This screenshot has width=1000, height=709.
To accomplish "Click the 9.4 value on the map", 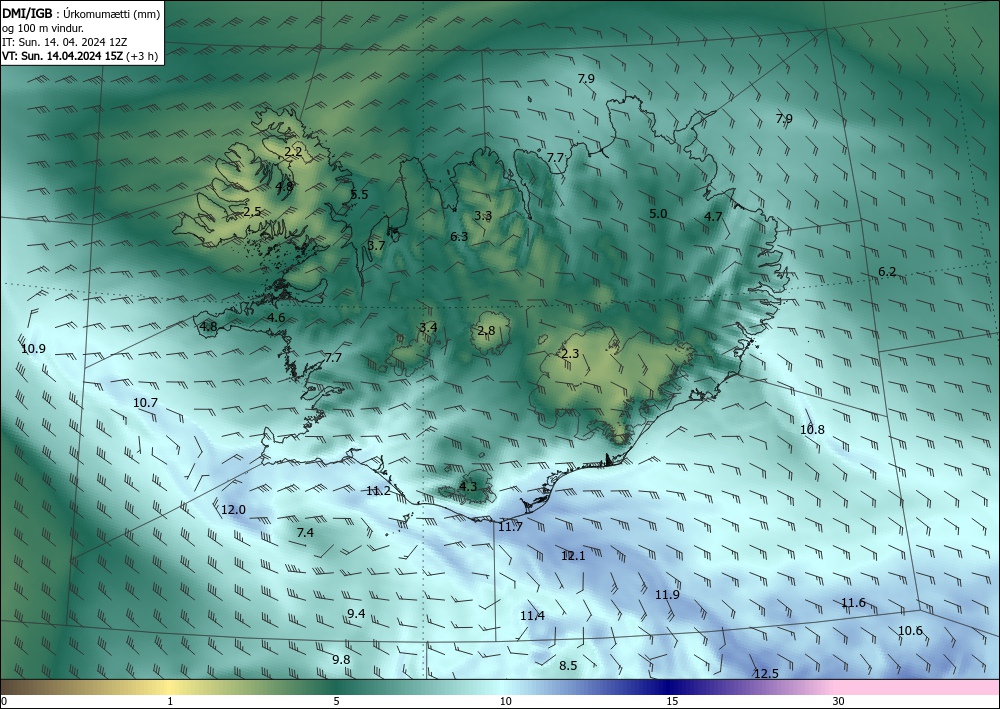I will [x=356, y=614].
